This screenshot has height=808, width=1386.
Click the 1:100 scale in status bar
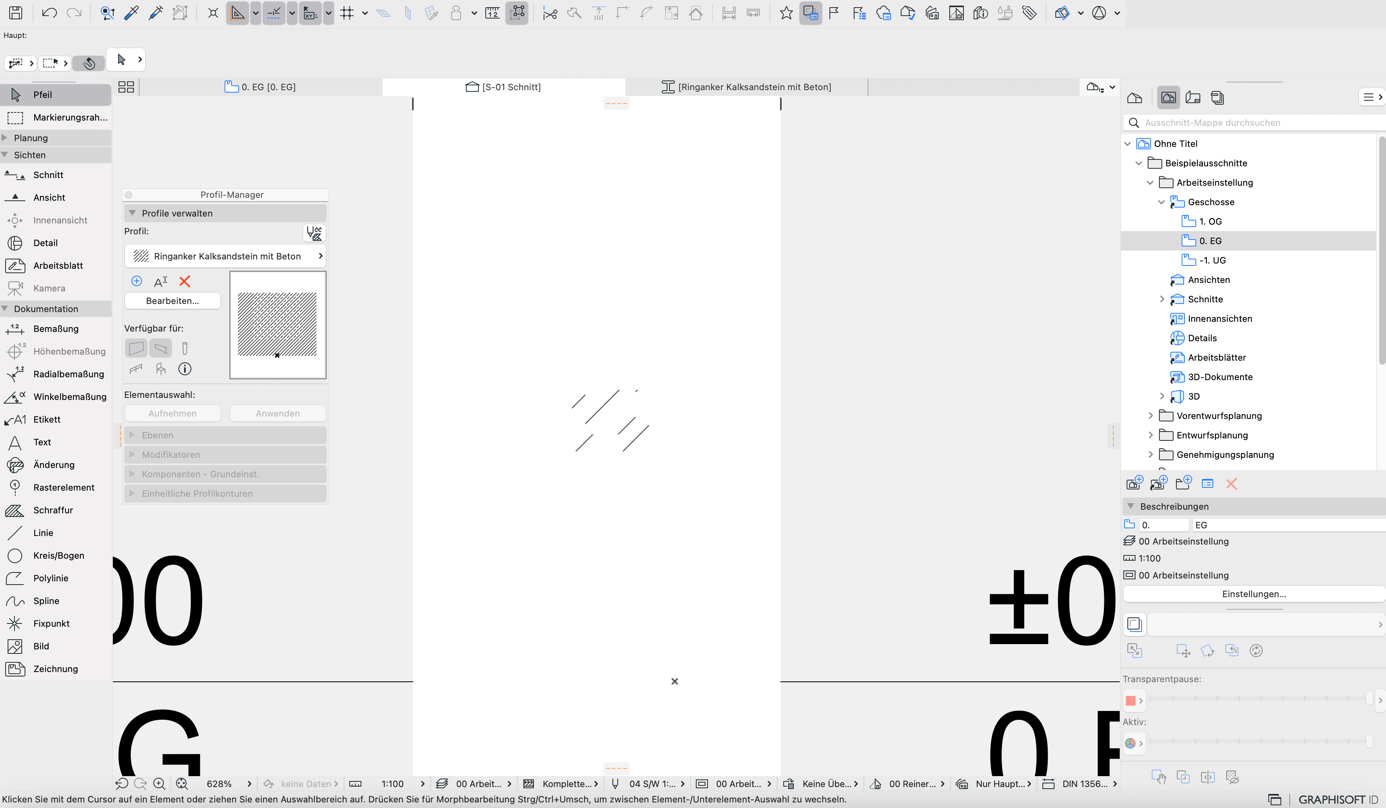click(x=393, y=784)
